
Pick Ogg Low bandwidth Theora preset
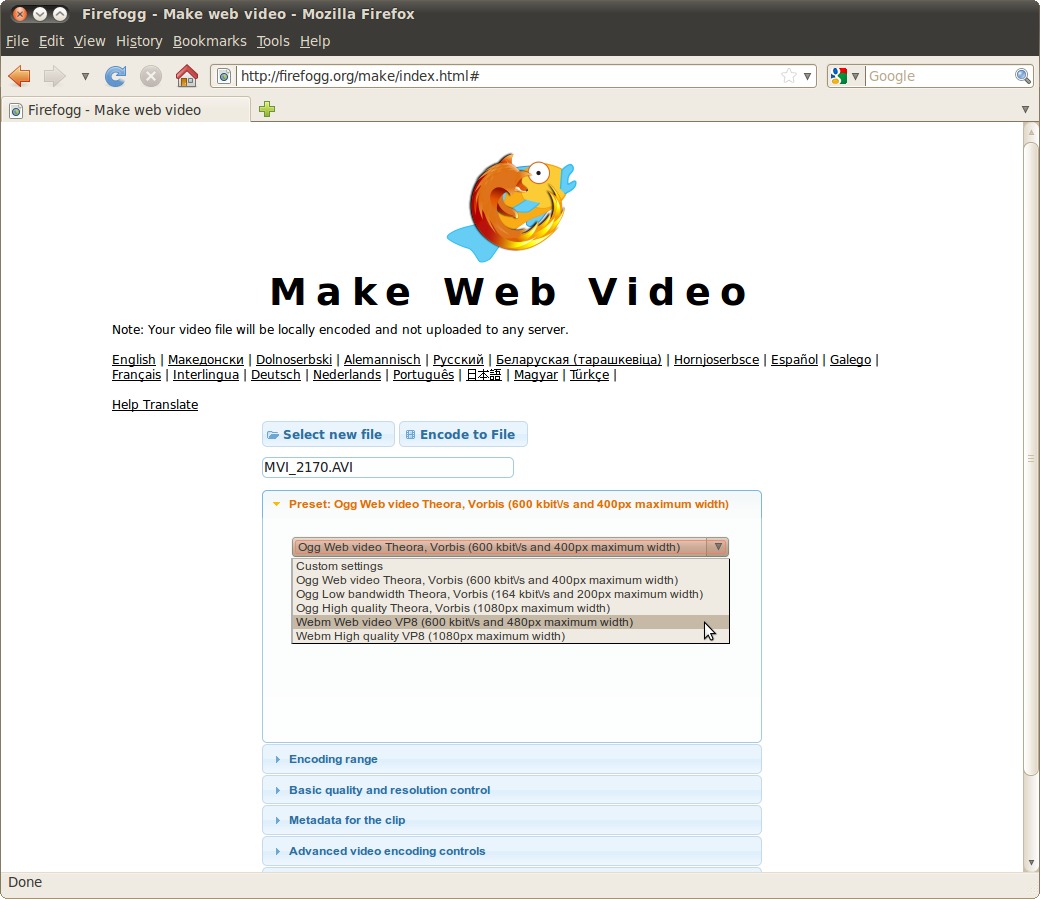point(499,594)
